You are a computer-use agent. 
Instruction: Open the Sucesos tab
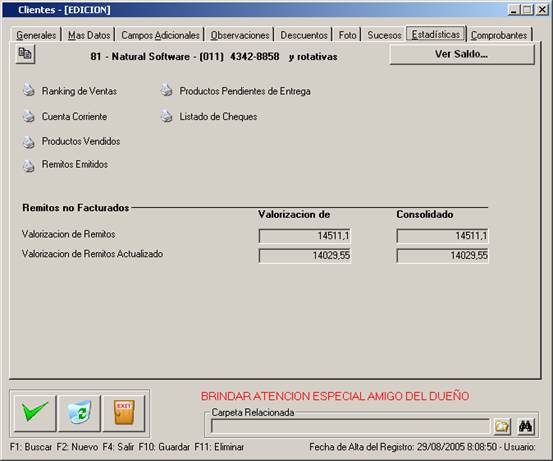(x=384, y=35)
